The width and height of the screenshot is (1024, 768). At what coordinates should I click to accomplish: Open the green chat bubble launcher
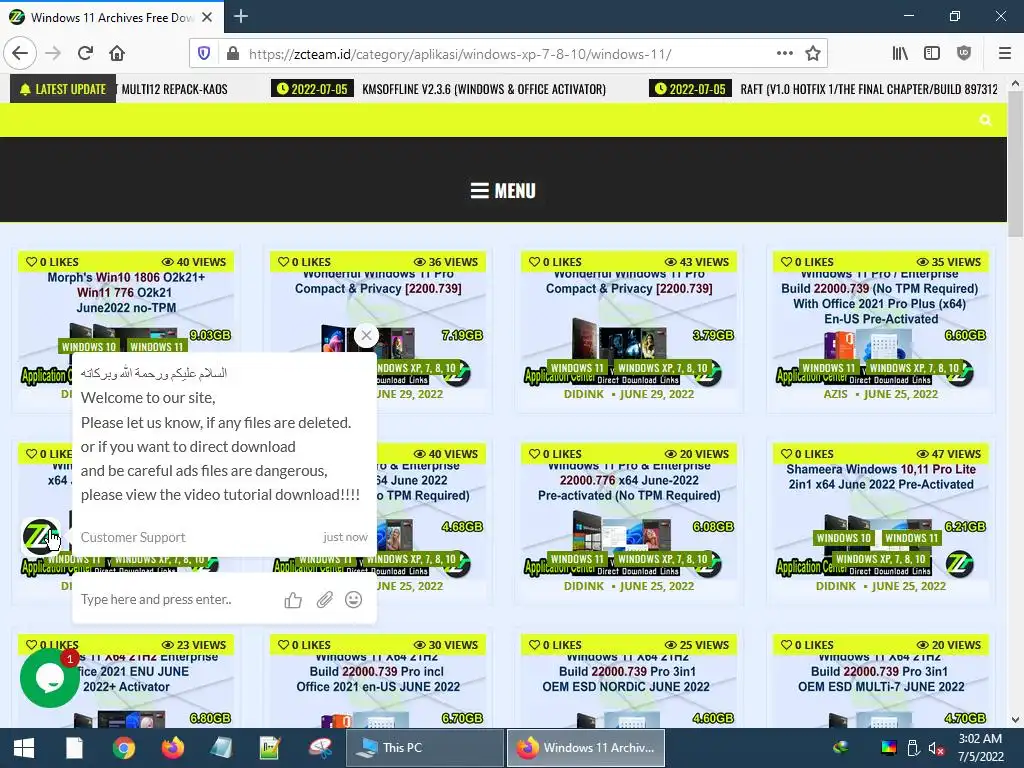point(50,678)
